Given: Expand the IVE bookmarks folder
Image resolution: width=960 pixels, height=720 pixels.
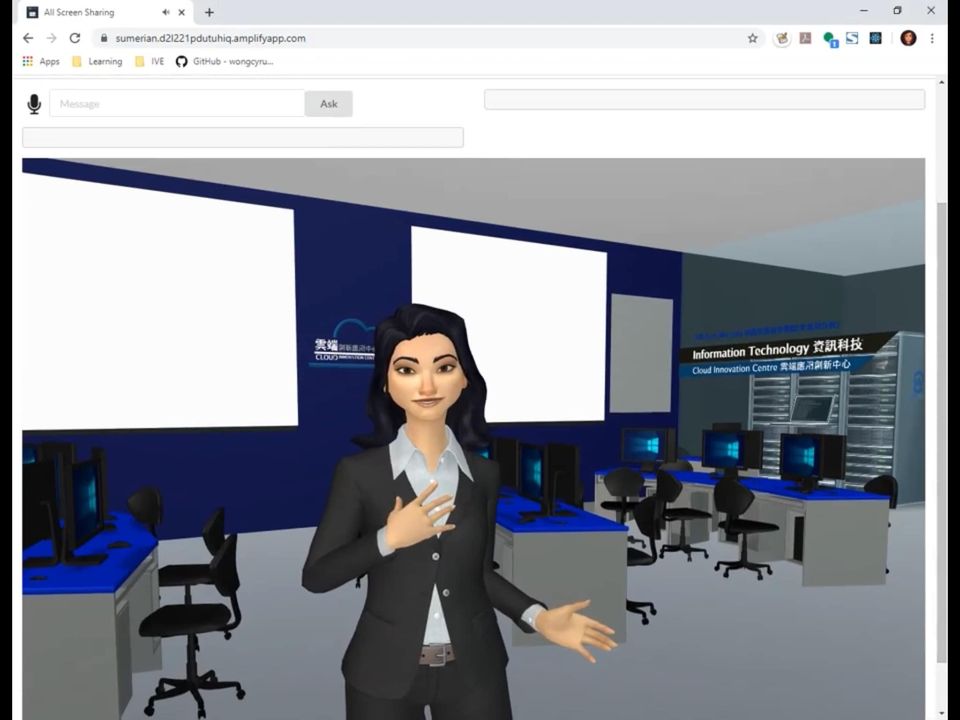Looking at the screenshot, I should coord(149,61).
